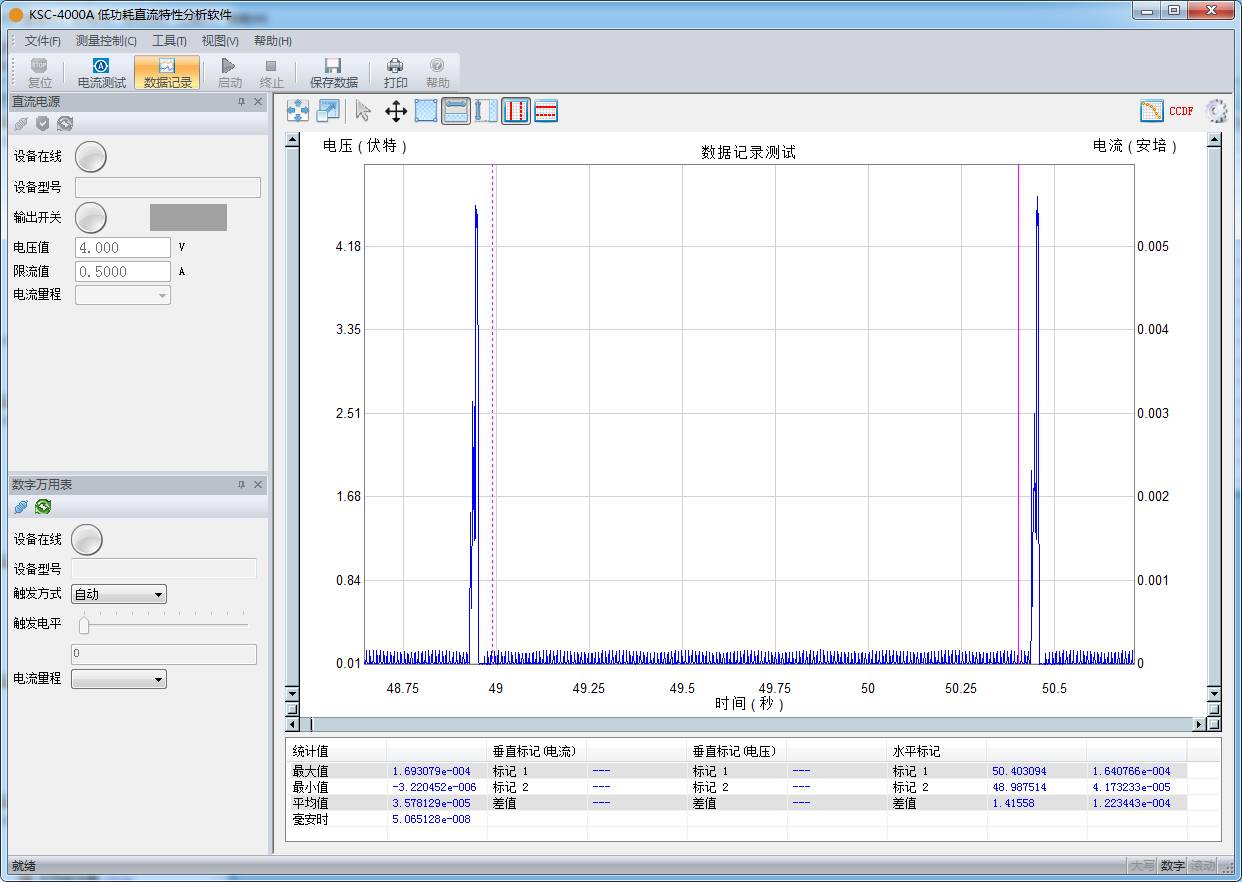Click the 毫安时 value 5.065128e-008
The height and width of the screenshot is (882, 1242).
[431, 819]
